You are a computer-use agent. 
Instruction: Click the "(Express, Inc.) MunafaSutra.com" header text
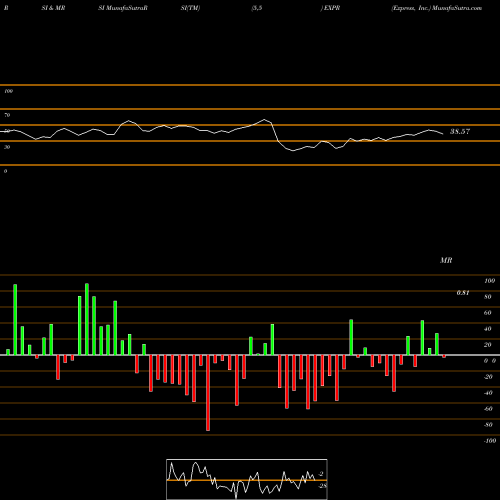437,8
